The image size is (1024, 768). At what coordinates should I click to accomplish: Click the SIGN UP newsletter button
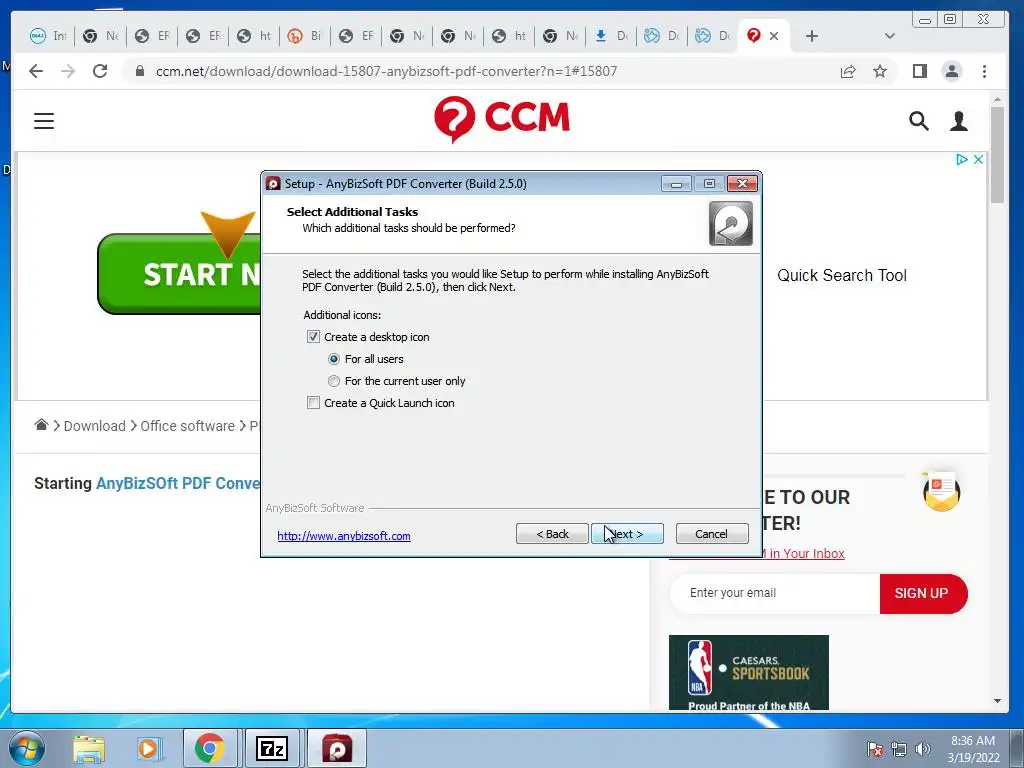(x=923, y=594)
